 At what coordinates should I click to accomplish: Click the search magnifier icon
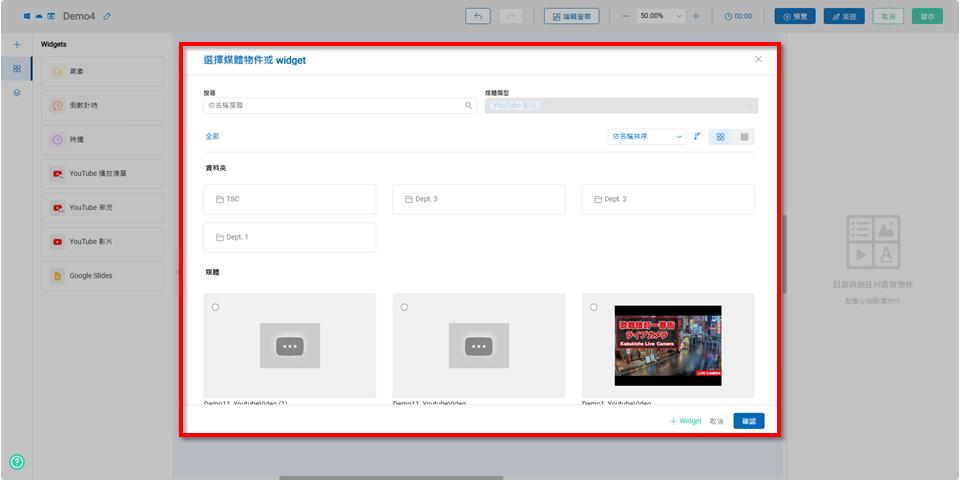pyautogui.click(x=468, y=105)
